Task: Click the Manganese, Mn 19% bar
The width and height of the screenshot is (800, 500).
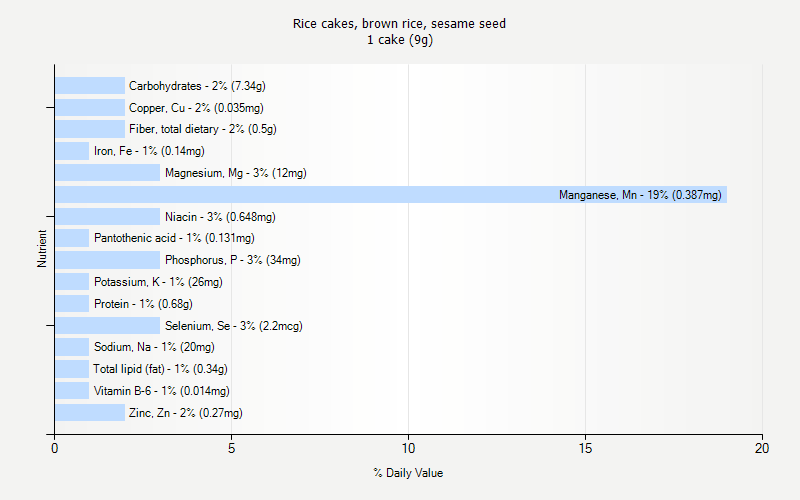Action: click(390, 195)
